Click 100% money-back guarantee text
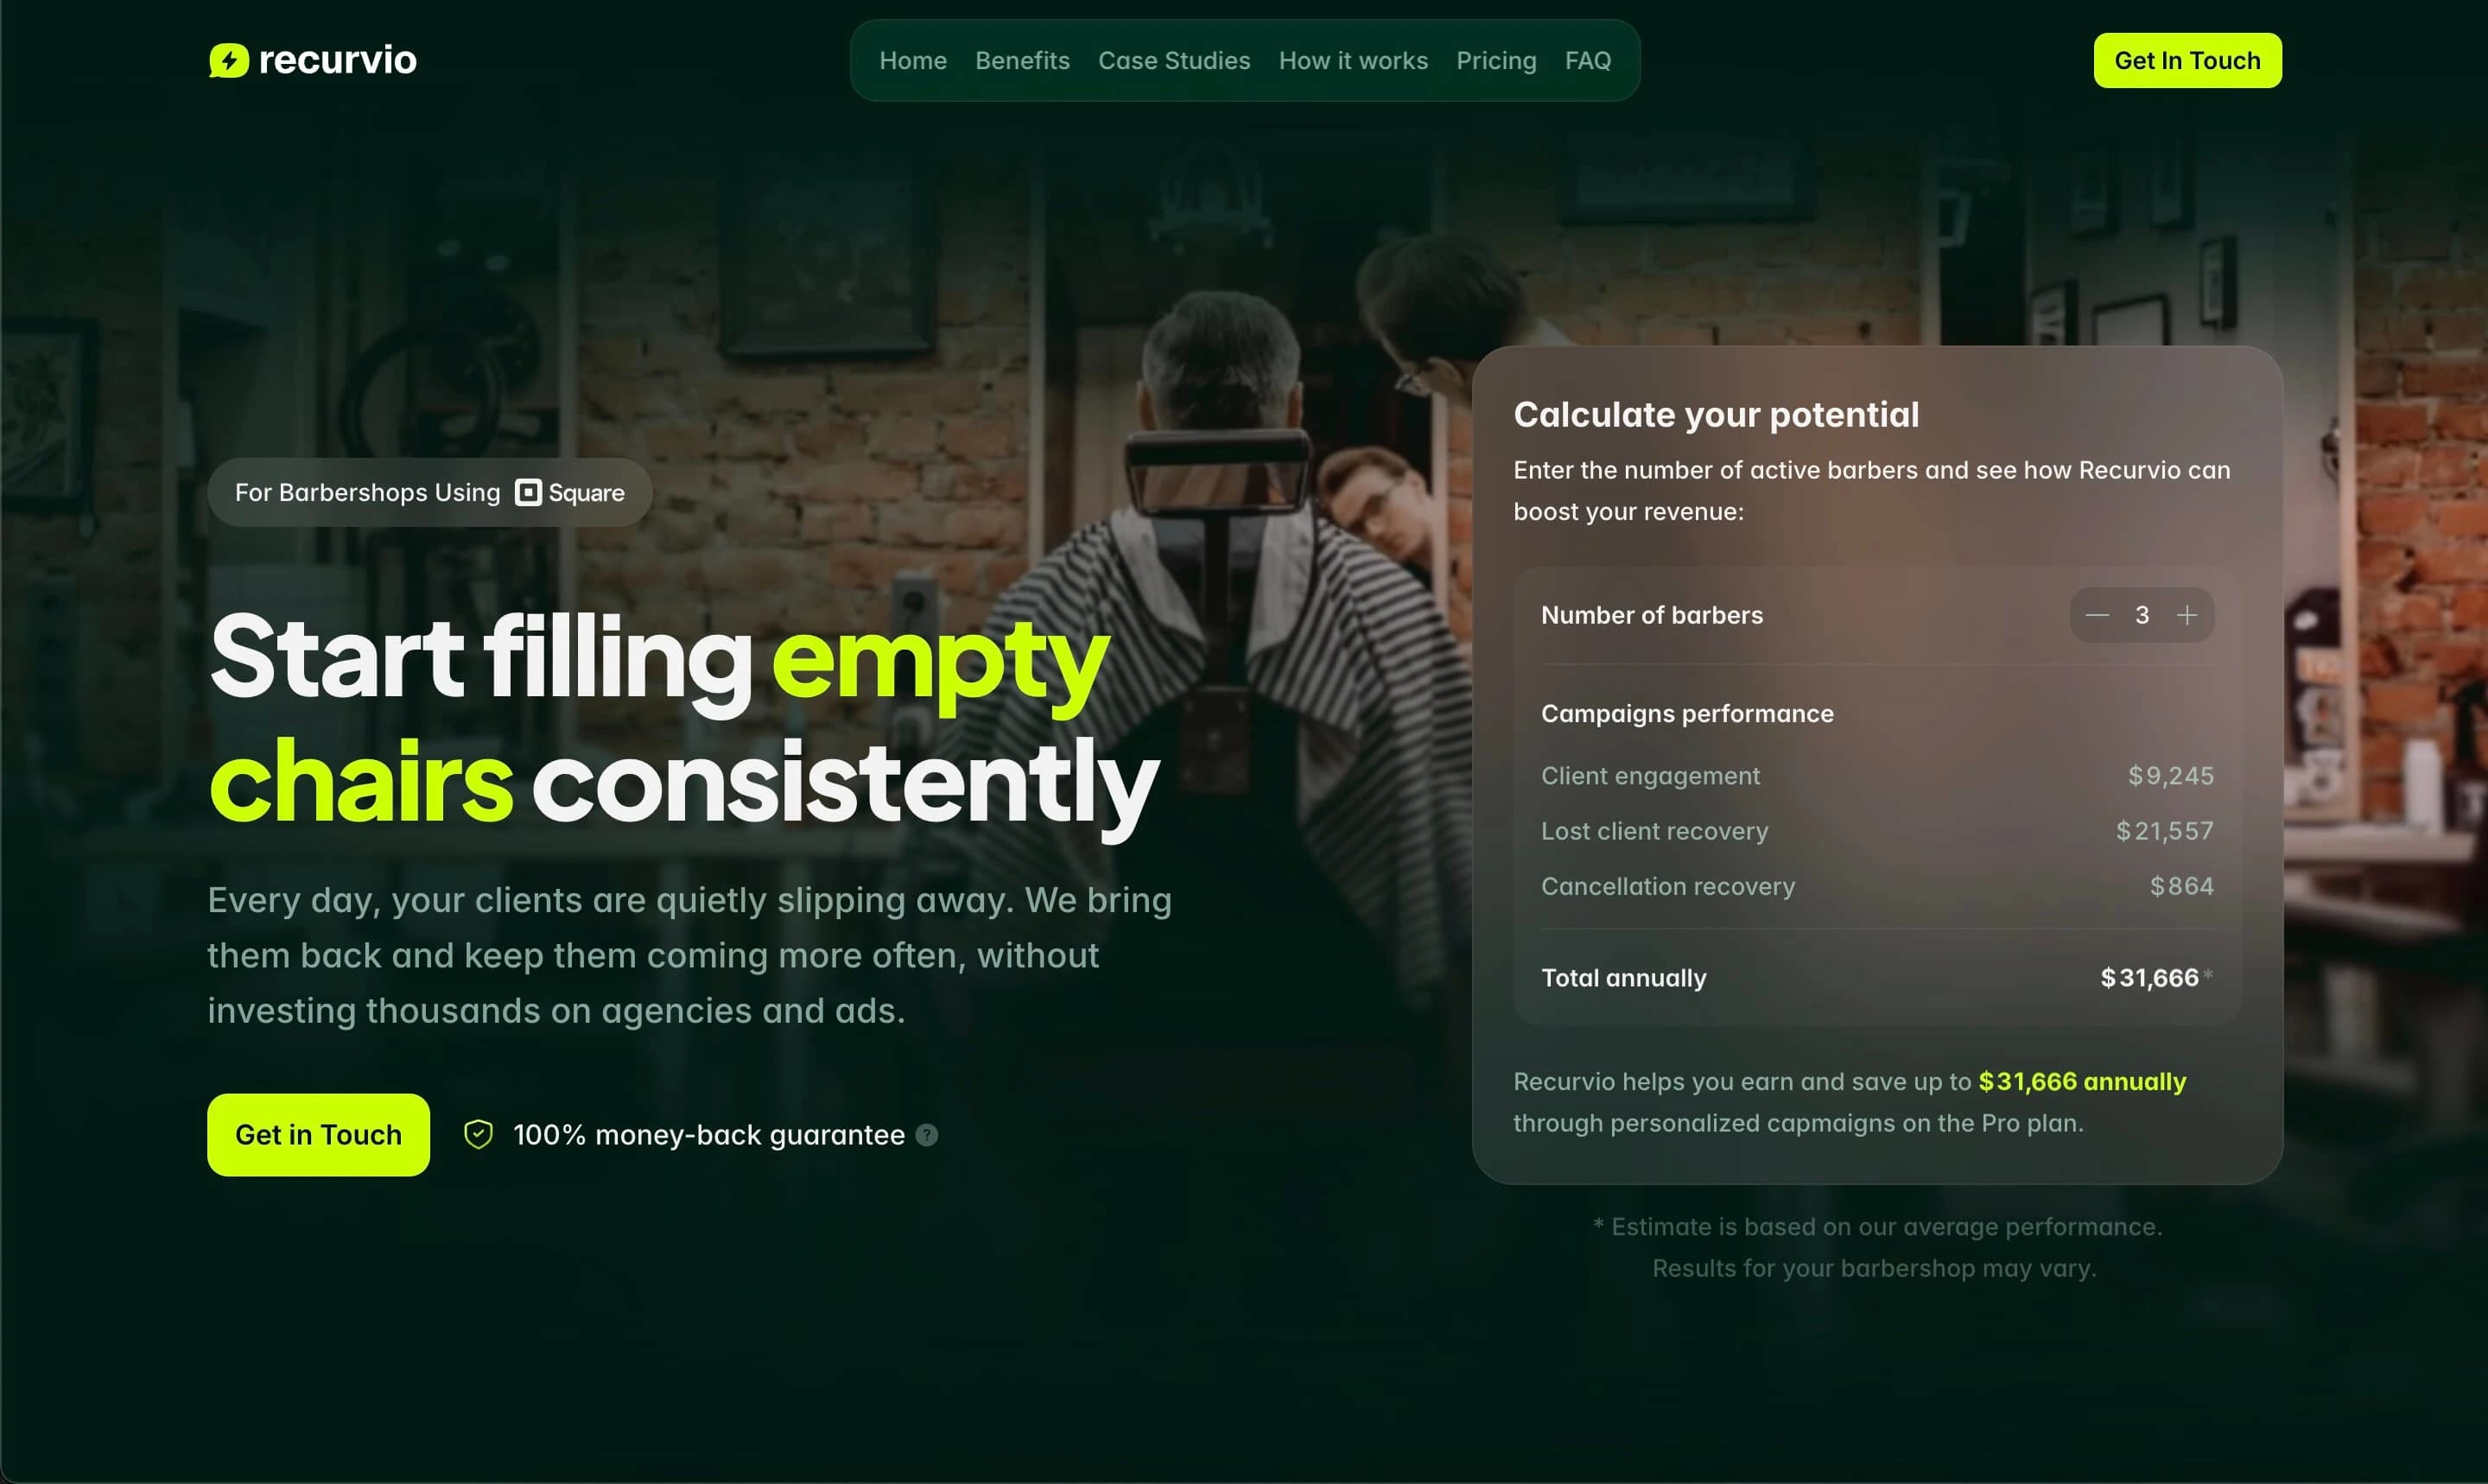Viewport: 2488px width, 1484px height. coord(709,1135)
